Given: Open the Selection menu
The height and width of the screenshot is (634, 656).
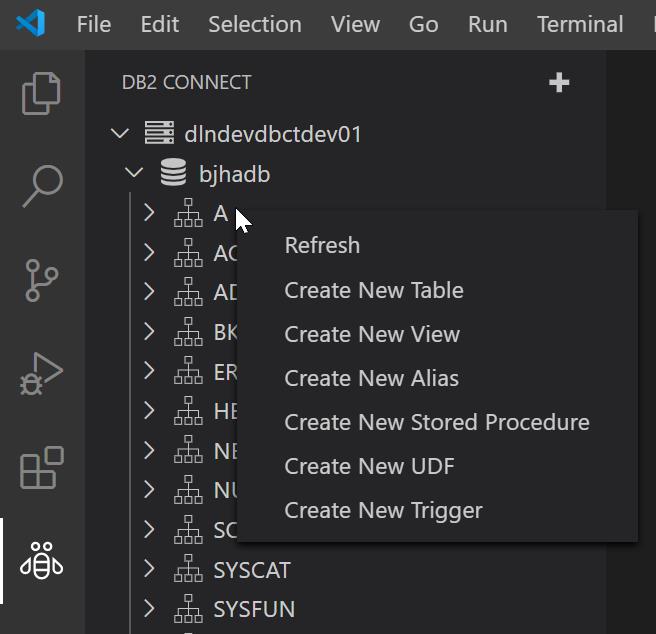Looking at the screenshot, I should point(255,24).
